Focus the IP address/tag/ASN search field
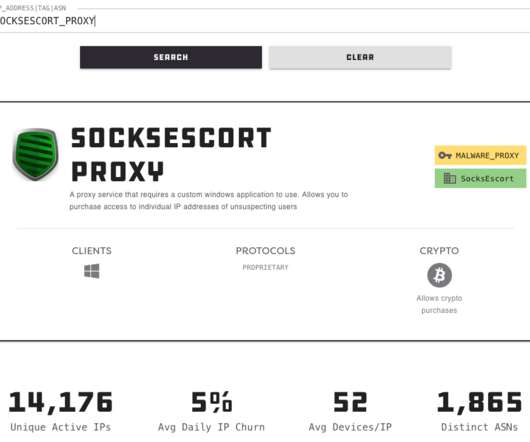This screenshot has width=530, height=442. pyautogui.click(x=265, y=21)
